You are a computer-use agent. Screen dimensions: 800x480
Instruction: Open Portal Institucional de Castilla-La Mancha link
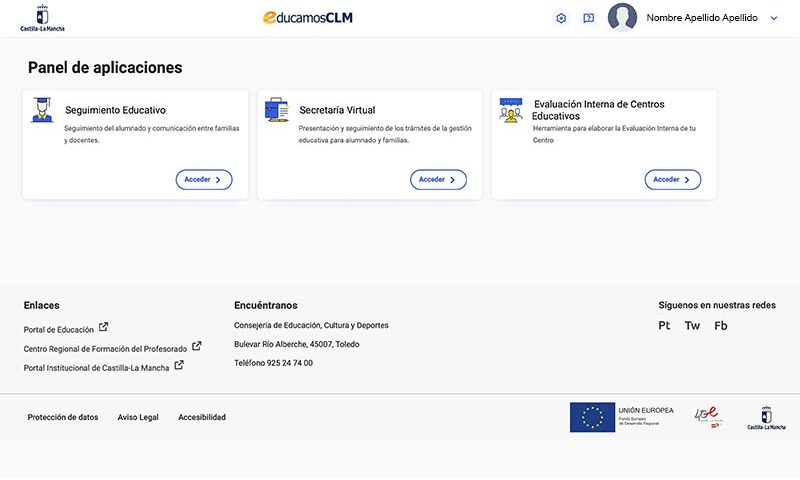pyautogui.click(x=96, y=368)
